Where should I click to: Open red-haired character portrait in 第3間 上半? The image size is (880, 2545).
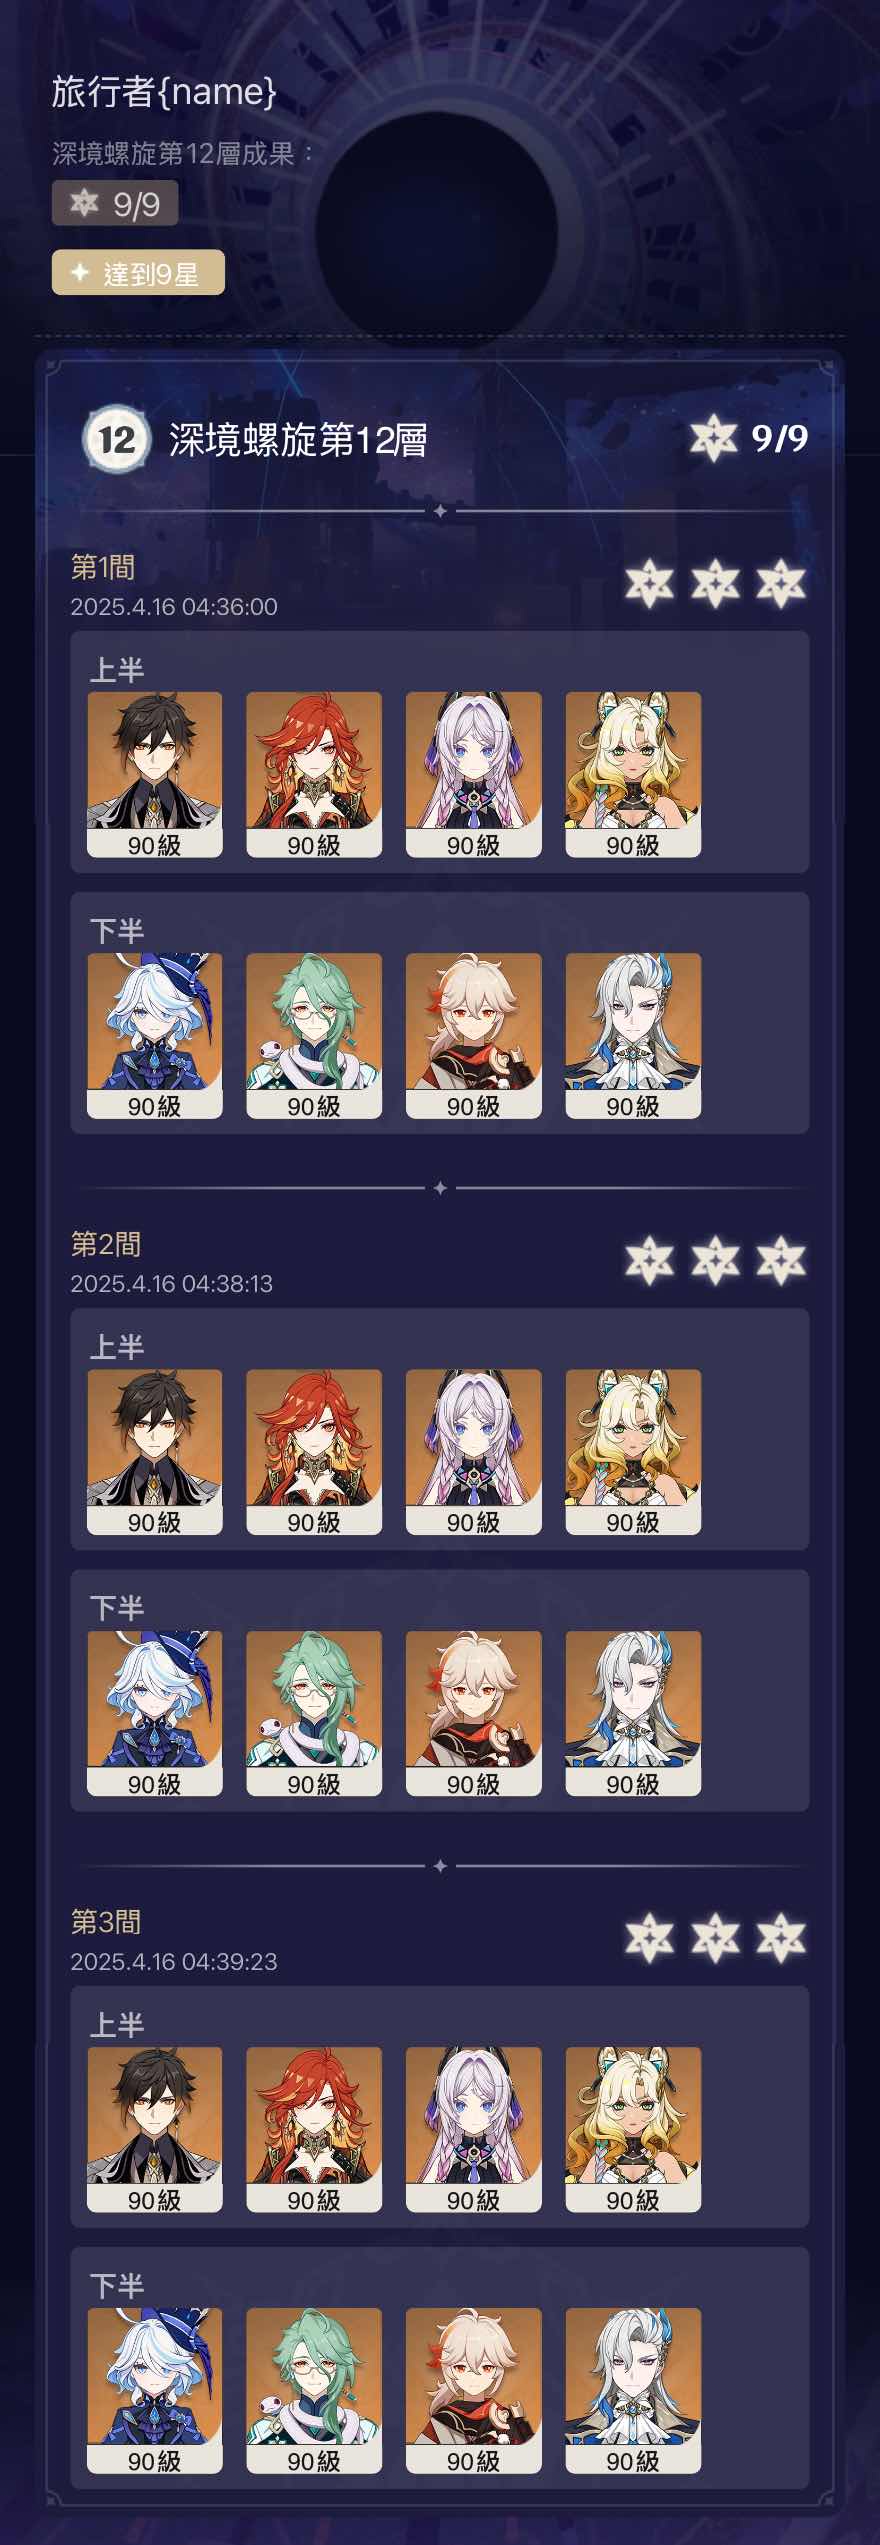tap(314, 2130)
